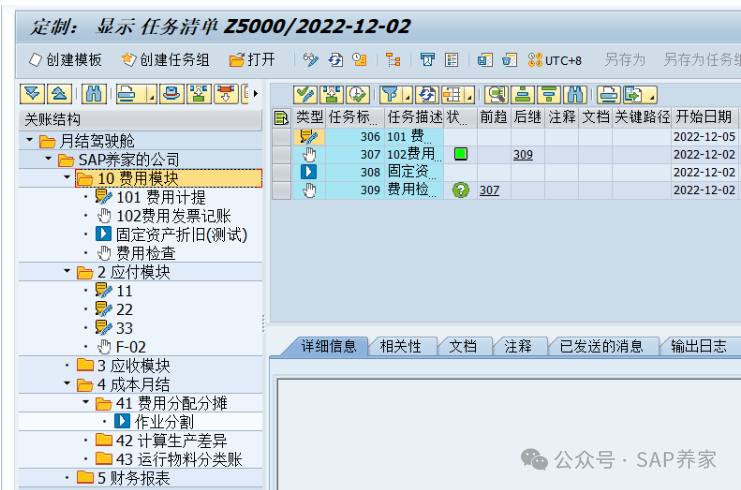Click the successor link 309 in row 307

click(522, 154)
